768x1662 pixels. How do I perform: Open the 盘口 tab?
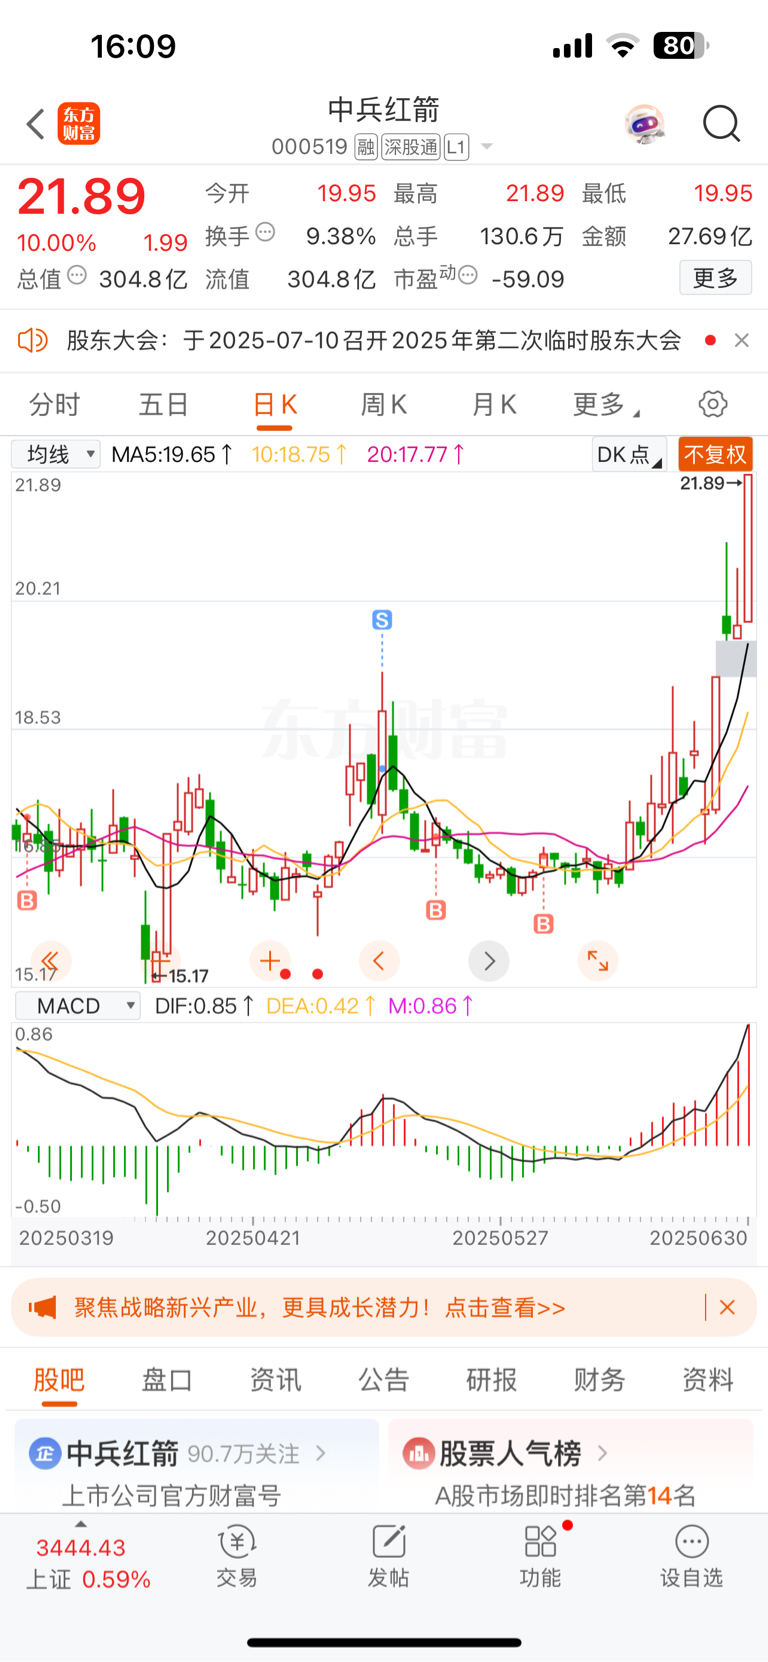167,1380
